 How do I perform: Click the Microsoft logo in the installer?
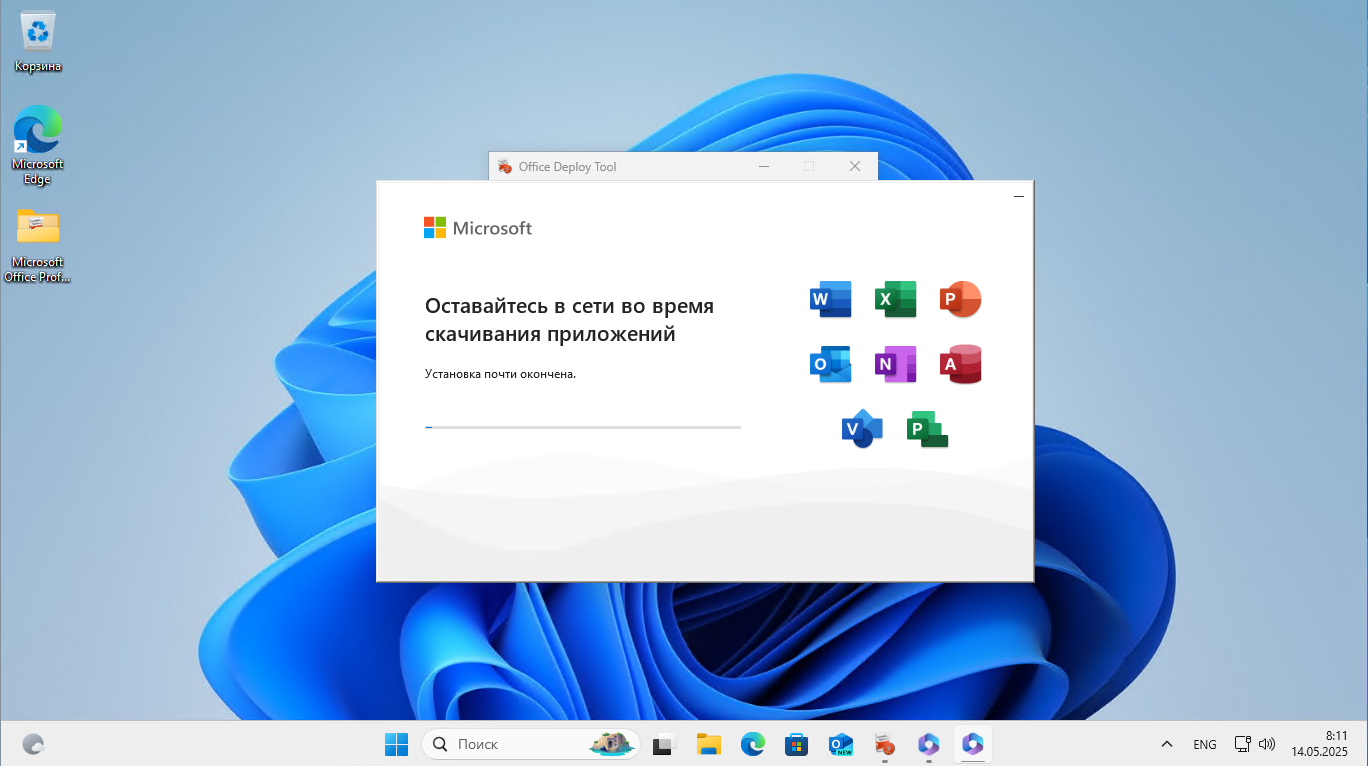pos(478,228)
